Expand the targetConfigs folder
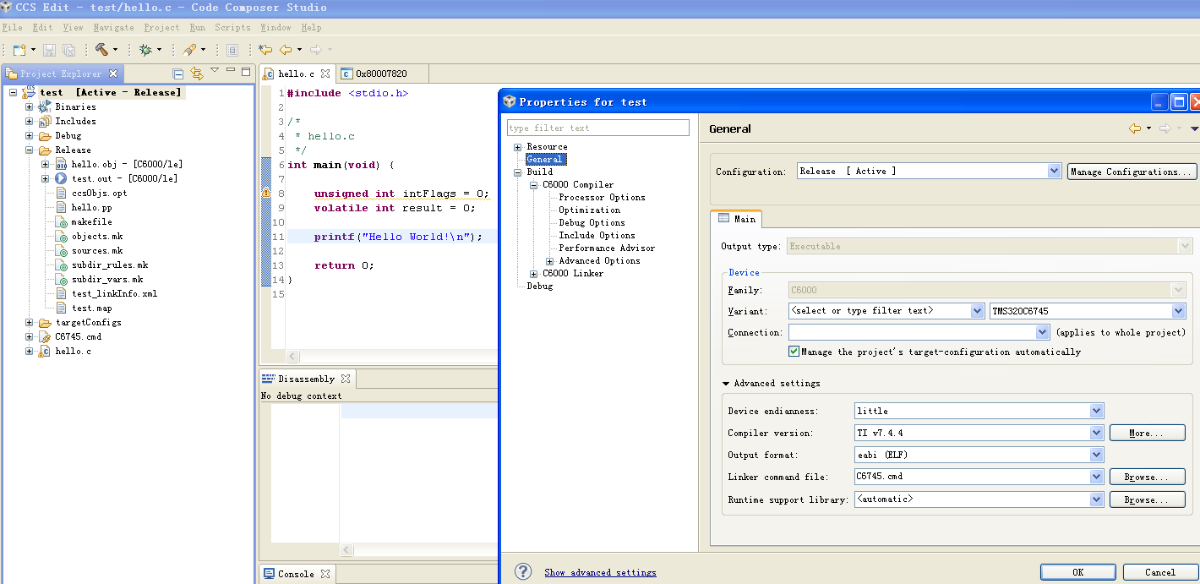The width and height of the screenshot is (1200, 584). pos(29,323)
